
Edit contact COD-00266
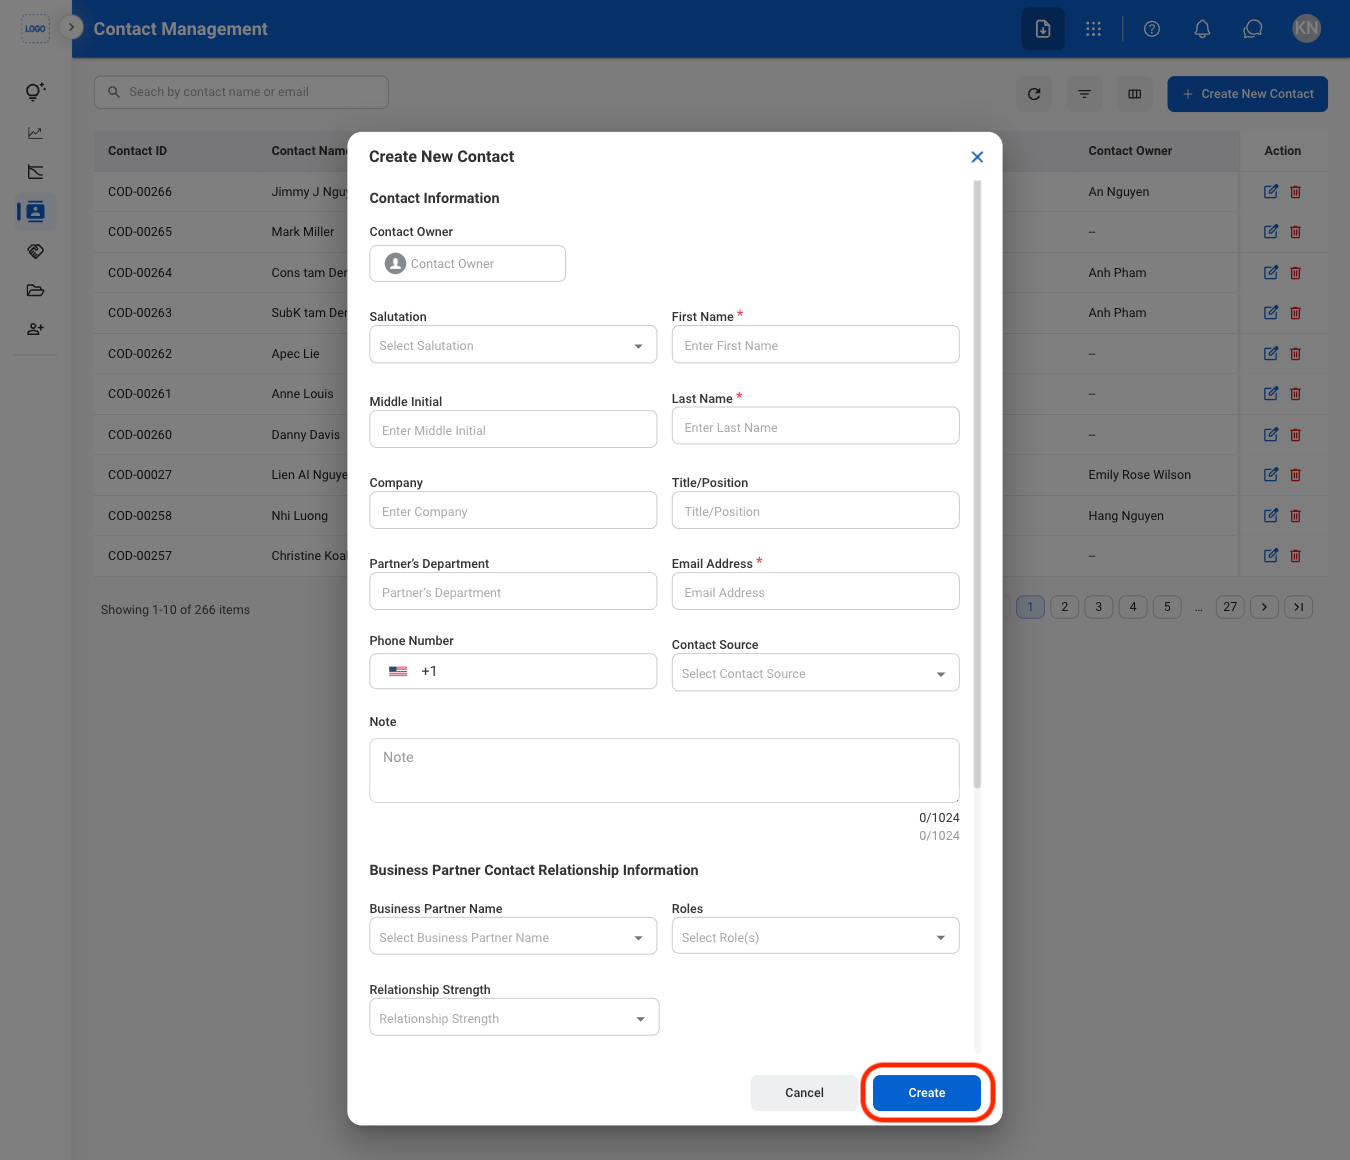pos(1270,191)
